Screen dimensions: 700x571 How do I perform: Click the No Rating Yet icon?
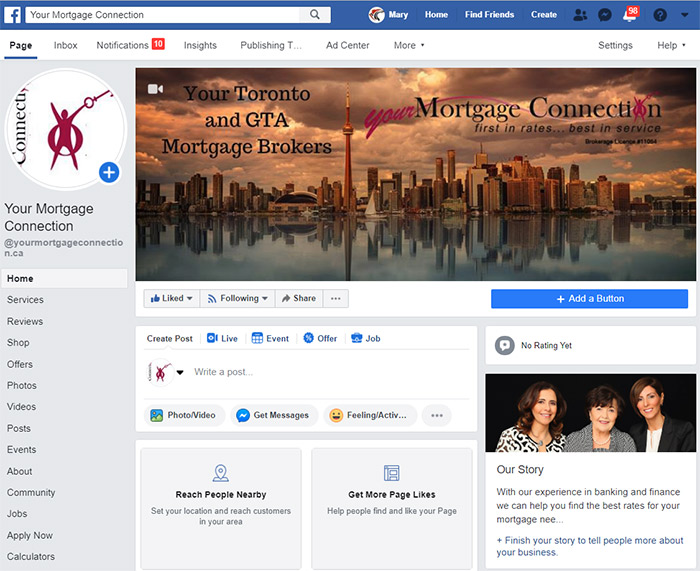[x=505, y=345]
